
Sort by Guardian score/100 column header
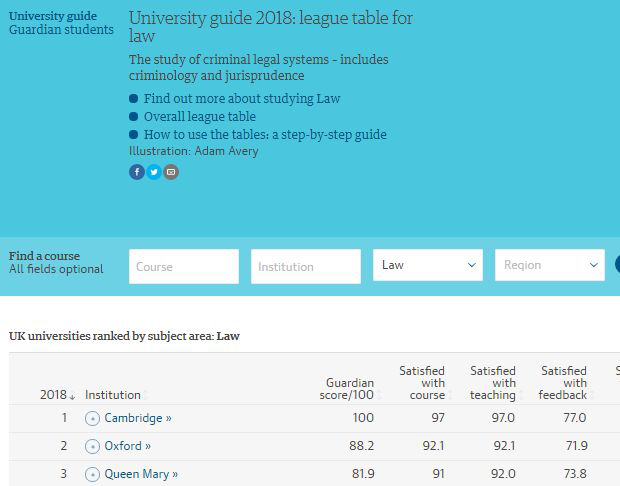click(350, 389)
